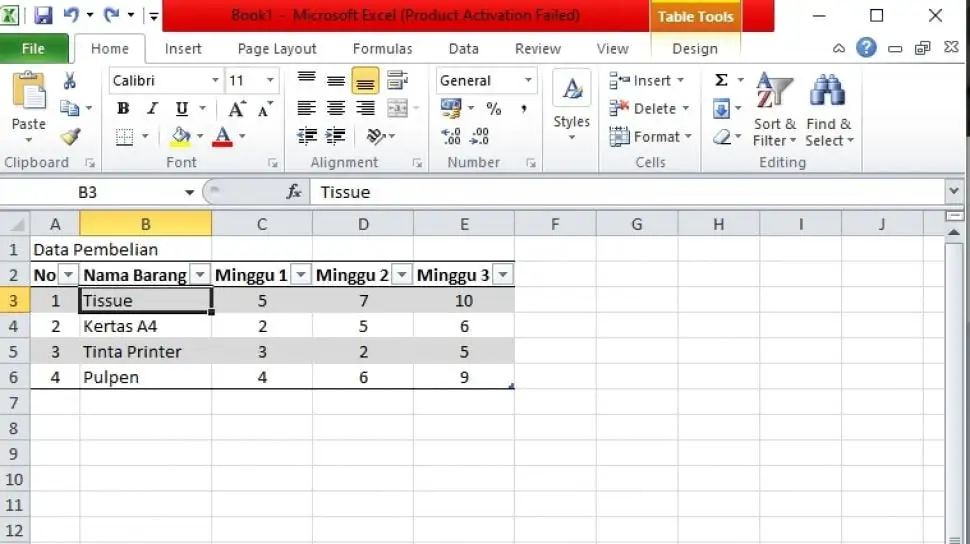This screenshot has width=970, height=544.
Task: Decrease indent
Action: click(307, 136)
